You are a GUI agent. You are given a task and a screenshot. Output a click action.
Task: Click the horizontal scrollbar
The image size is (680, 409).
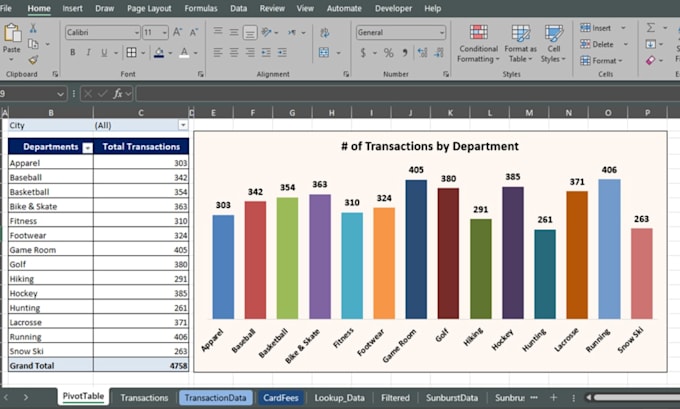(x=637, y=397)
